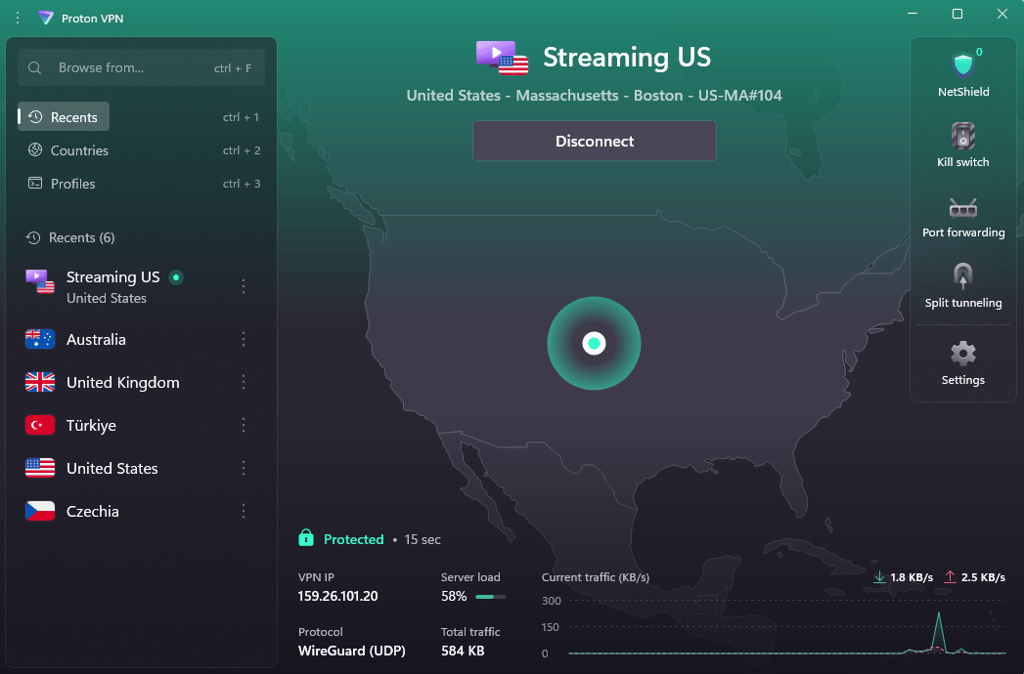Minimize the Proton VPN window
Screen dimensions: 1024x674
(x=912, y=14)
